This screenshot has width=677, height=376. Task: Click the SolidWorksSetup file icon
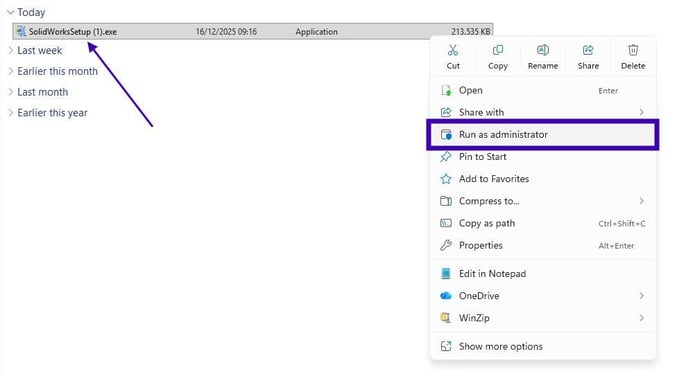[x=21, y=32]
